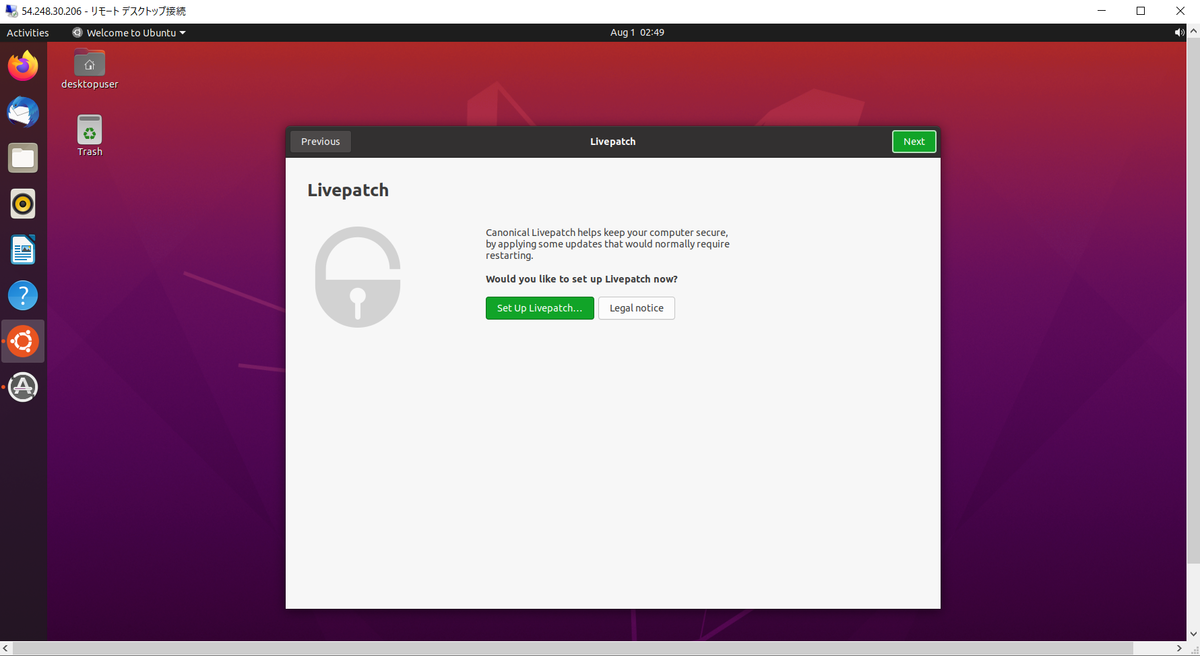The image size is (1200, 656).
Task: Open the clock showing Aug 1 02:49
Action: pos(637,32)
